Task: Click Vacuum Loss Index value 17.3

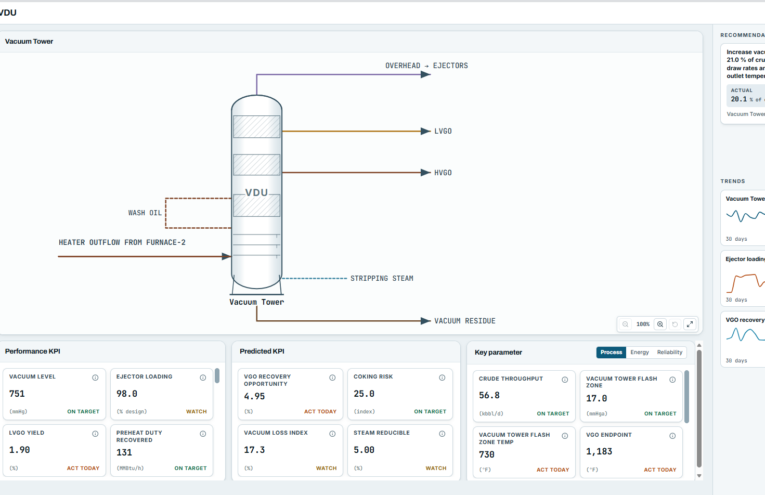Action: click(x=255, y=450)
